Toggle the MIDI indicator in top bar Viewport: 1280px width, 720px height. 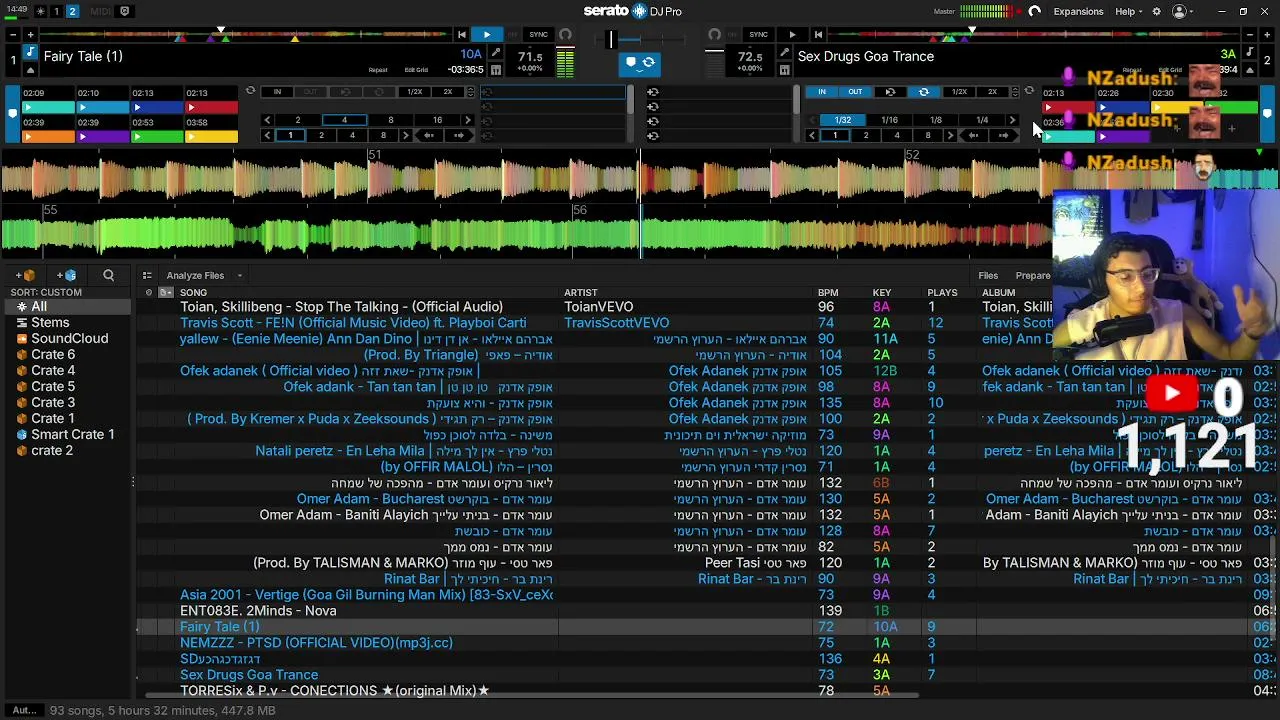point(101,11)
